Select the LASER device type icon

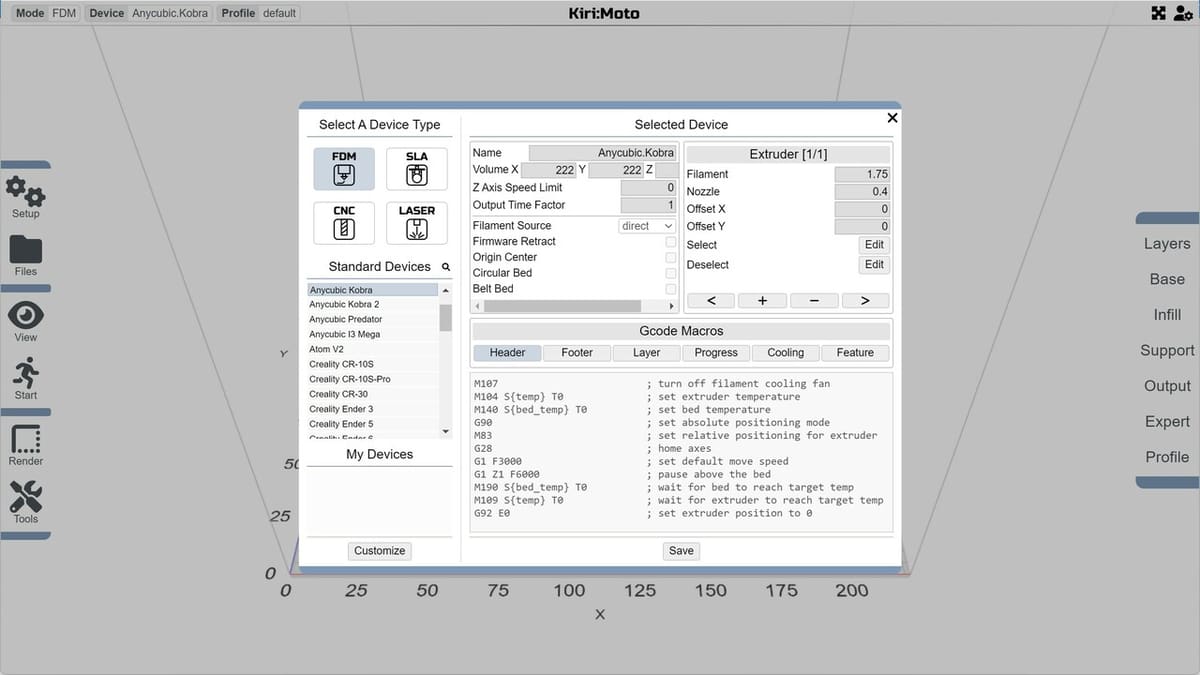(x=417, y=223)
